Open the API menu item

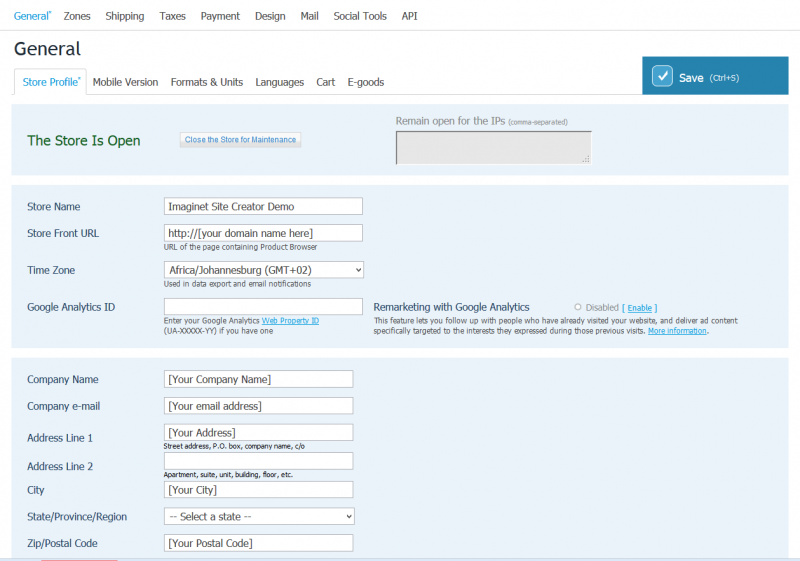pos(410,16)
